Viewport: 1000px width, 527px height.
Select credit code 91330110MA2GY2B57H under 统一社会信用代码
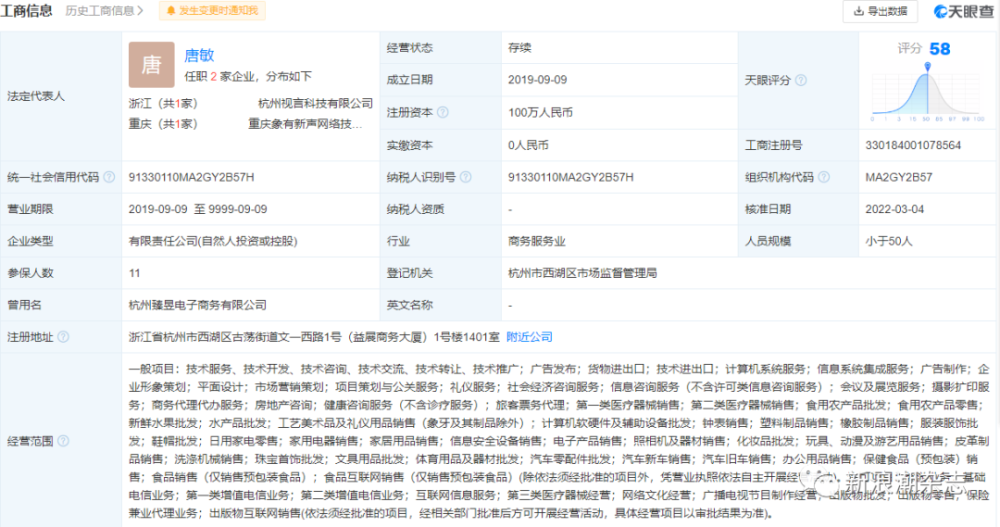[x=191, y=177]
